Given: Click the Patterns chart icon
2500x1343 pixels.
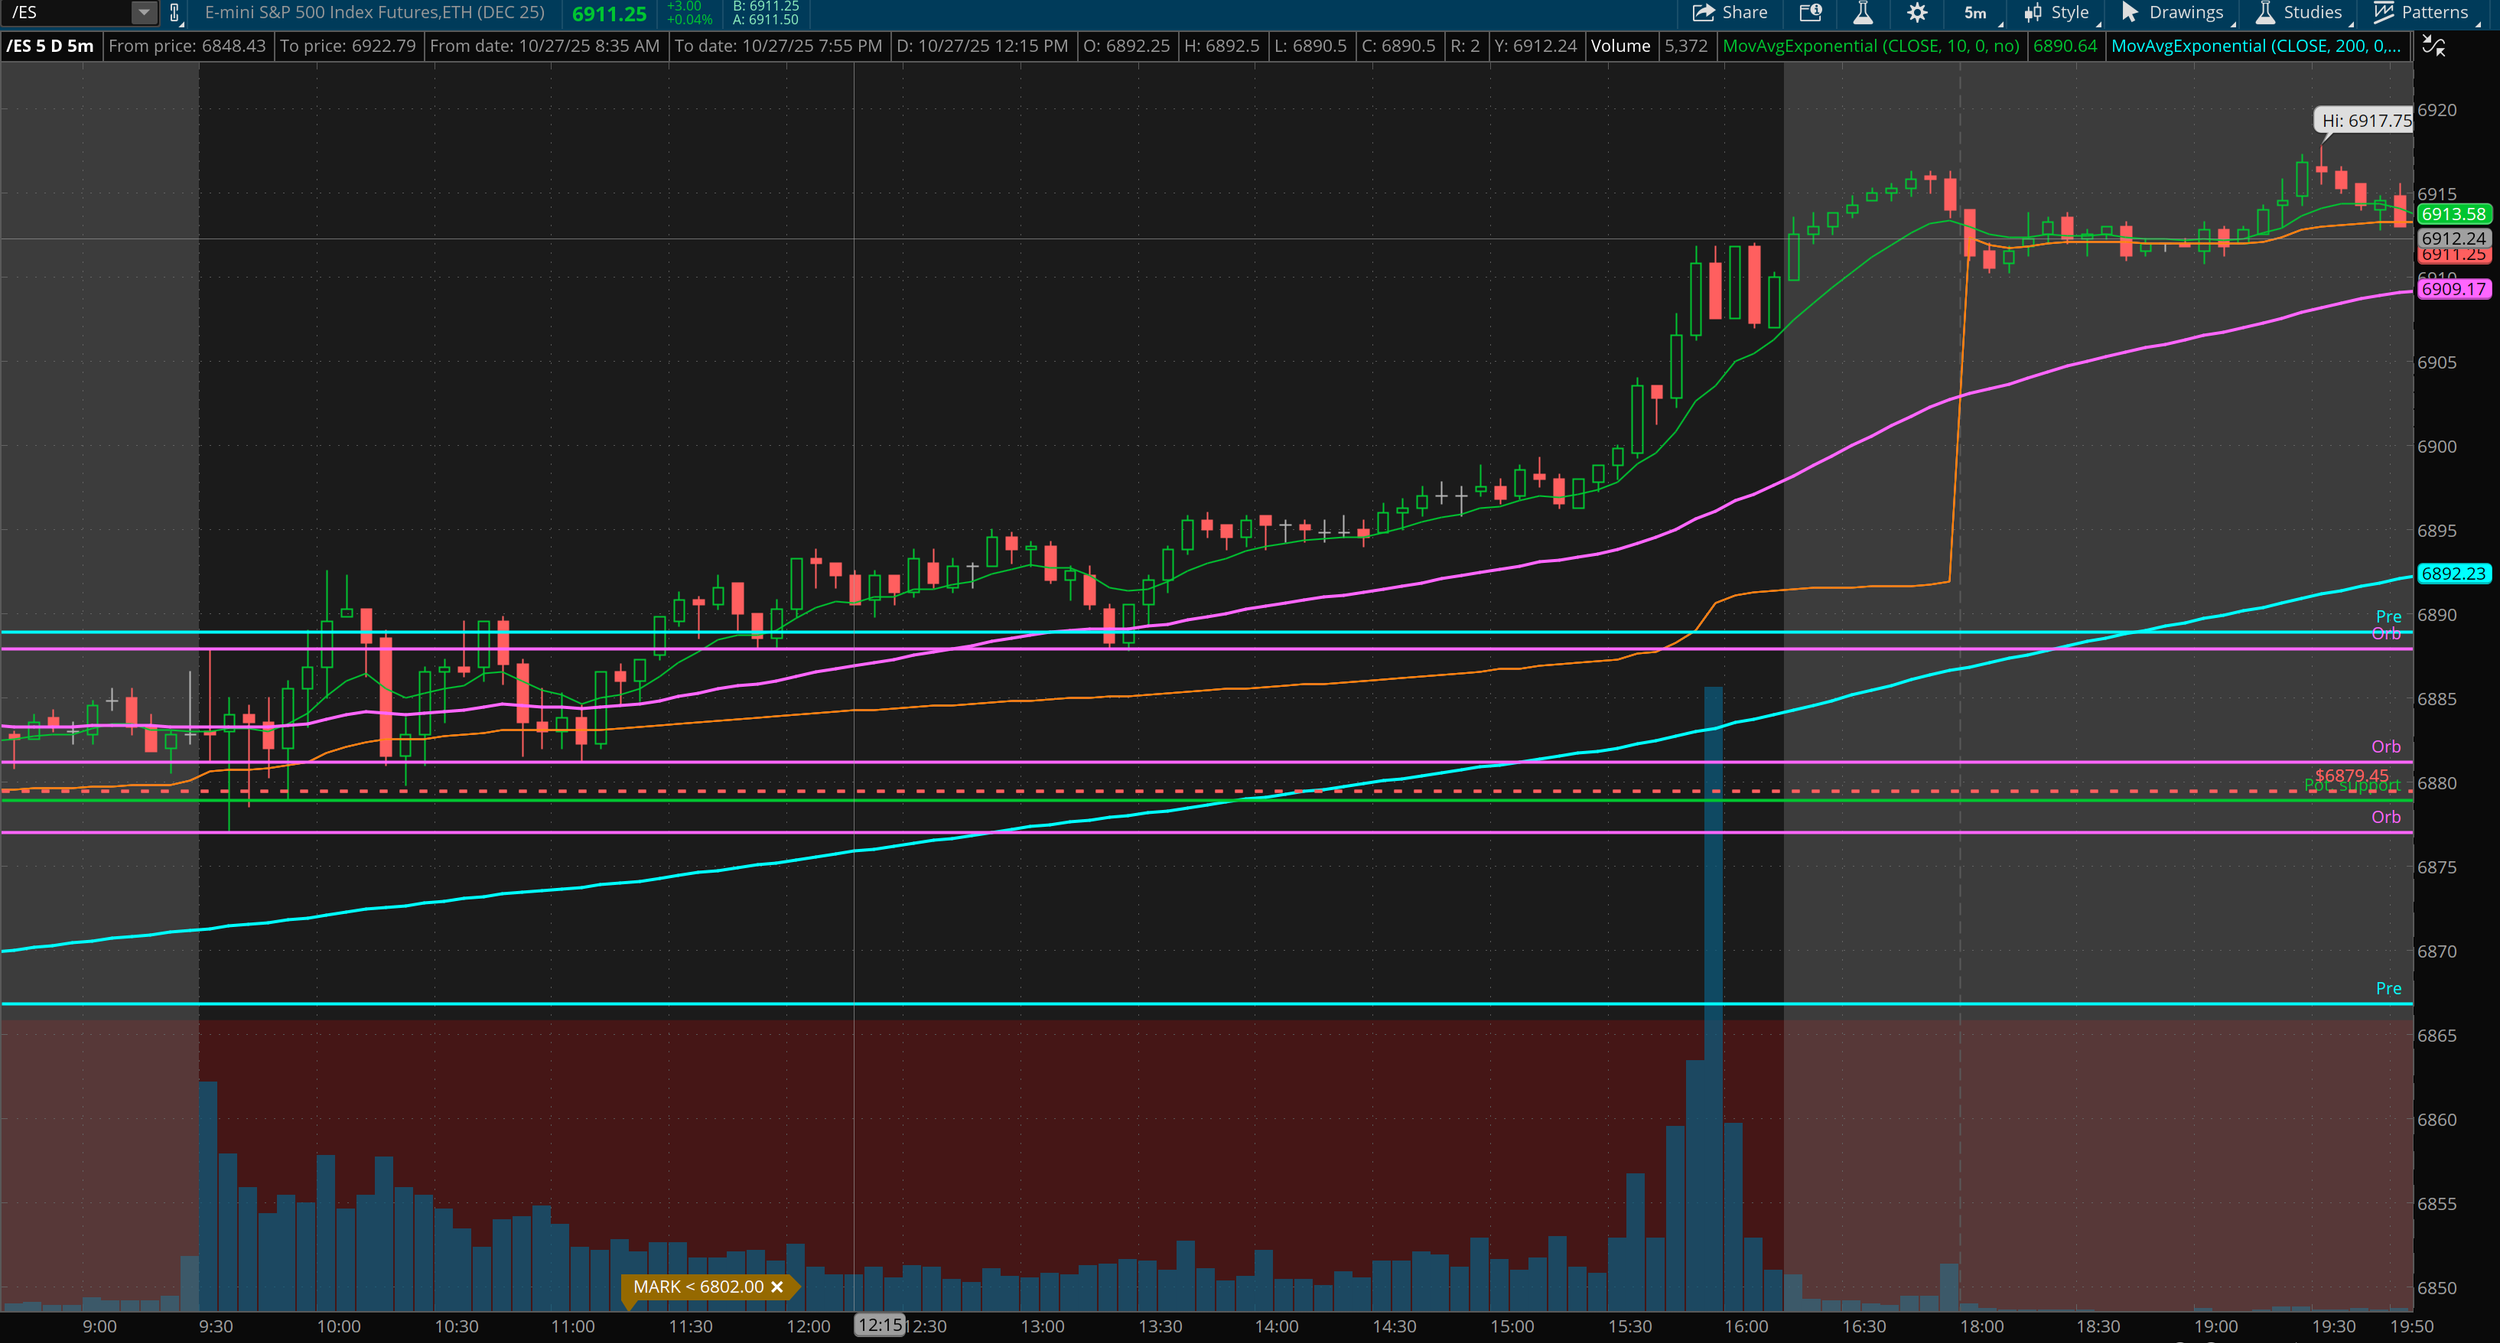Looking at the screenshot, I should coord(2384,13).
